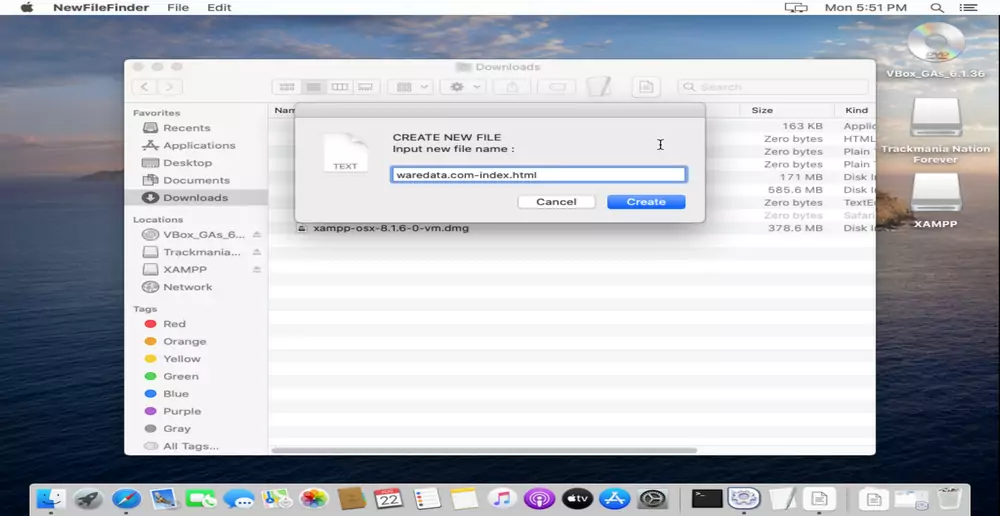The width and height of the screenshot is (1000, 516).
Task: Open Photos from the Dock
Action: (x=313, y=498)
